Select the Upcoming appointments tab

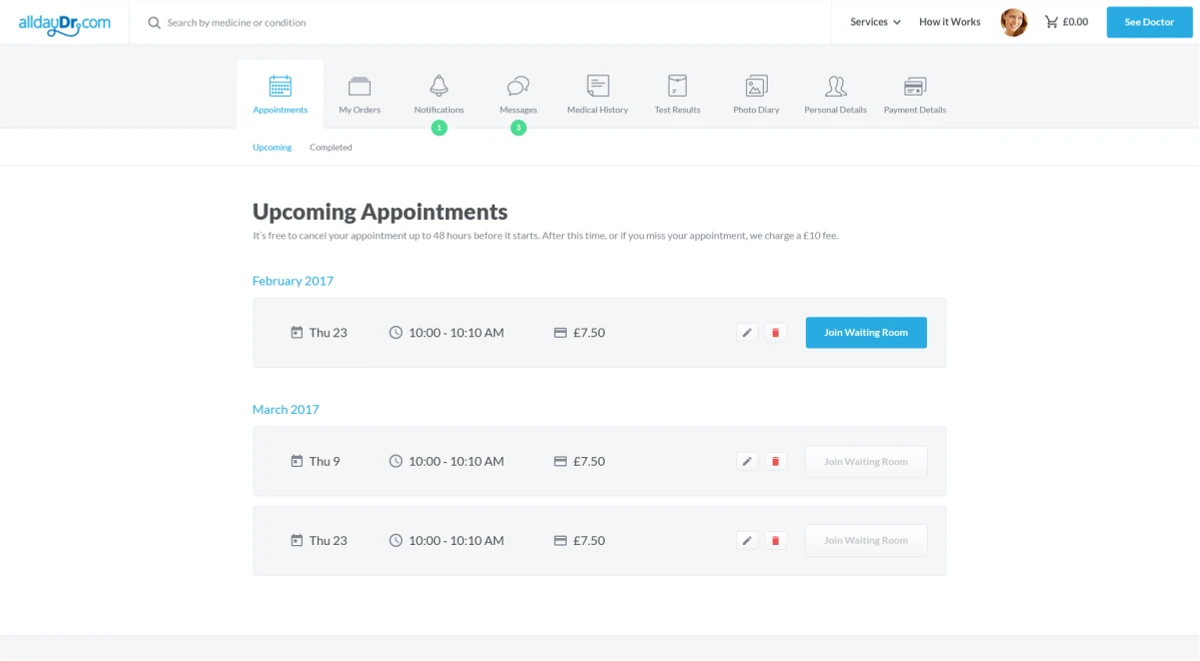pos(272,148)
